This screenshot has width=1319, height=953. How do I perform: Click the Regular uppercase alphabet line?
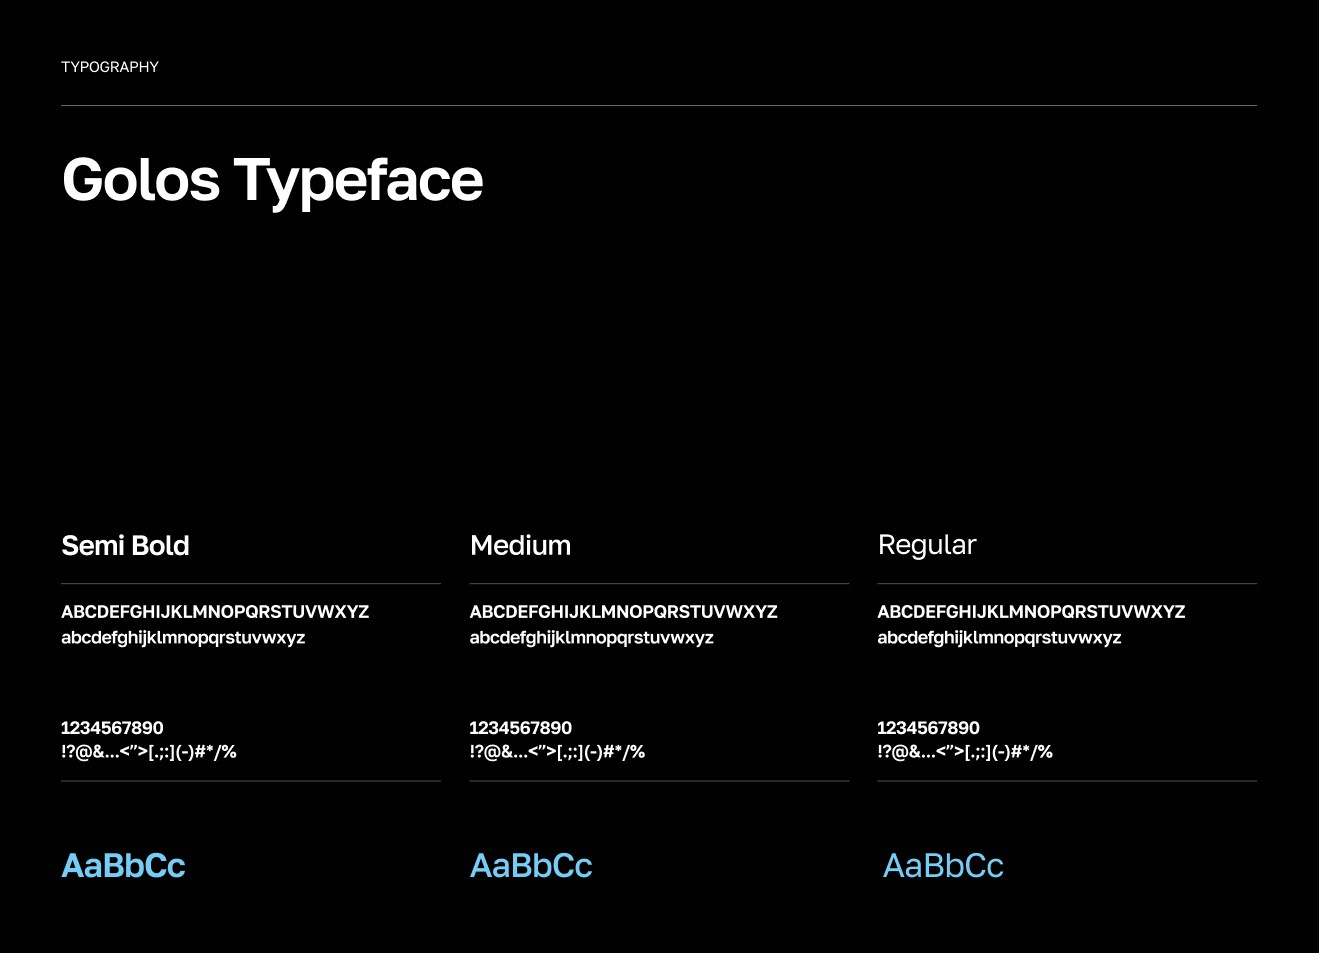tap(1031, 612)
